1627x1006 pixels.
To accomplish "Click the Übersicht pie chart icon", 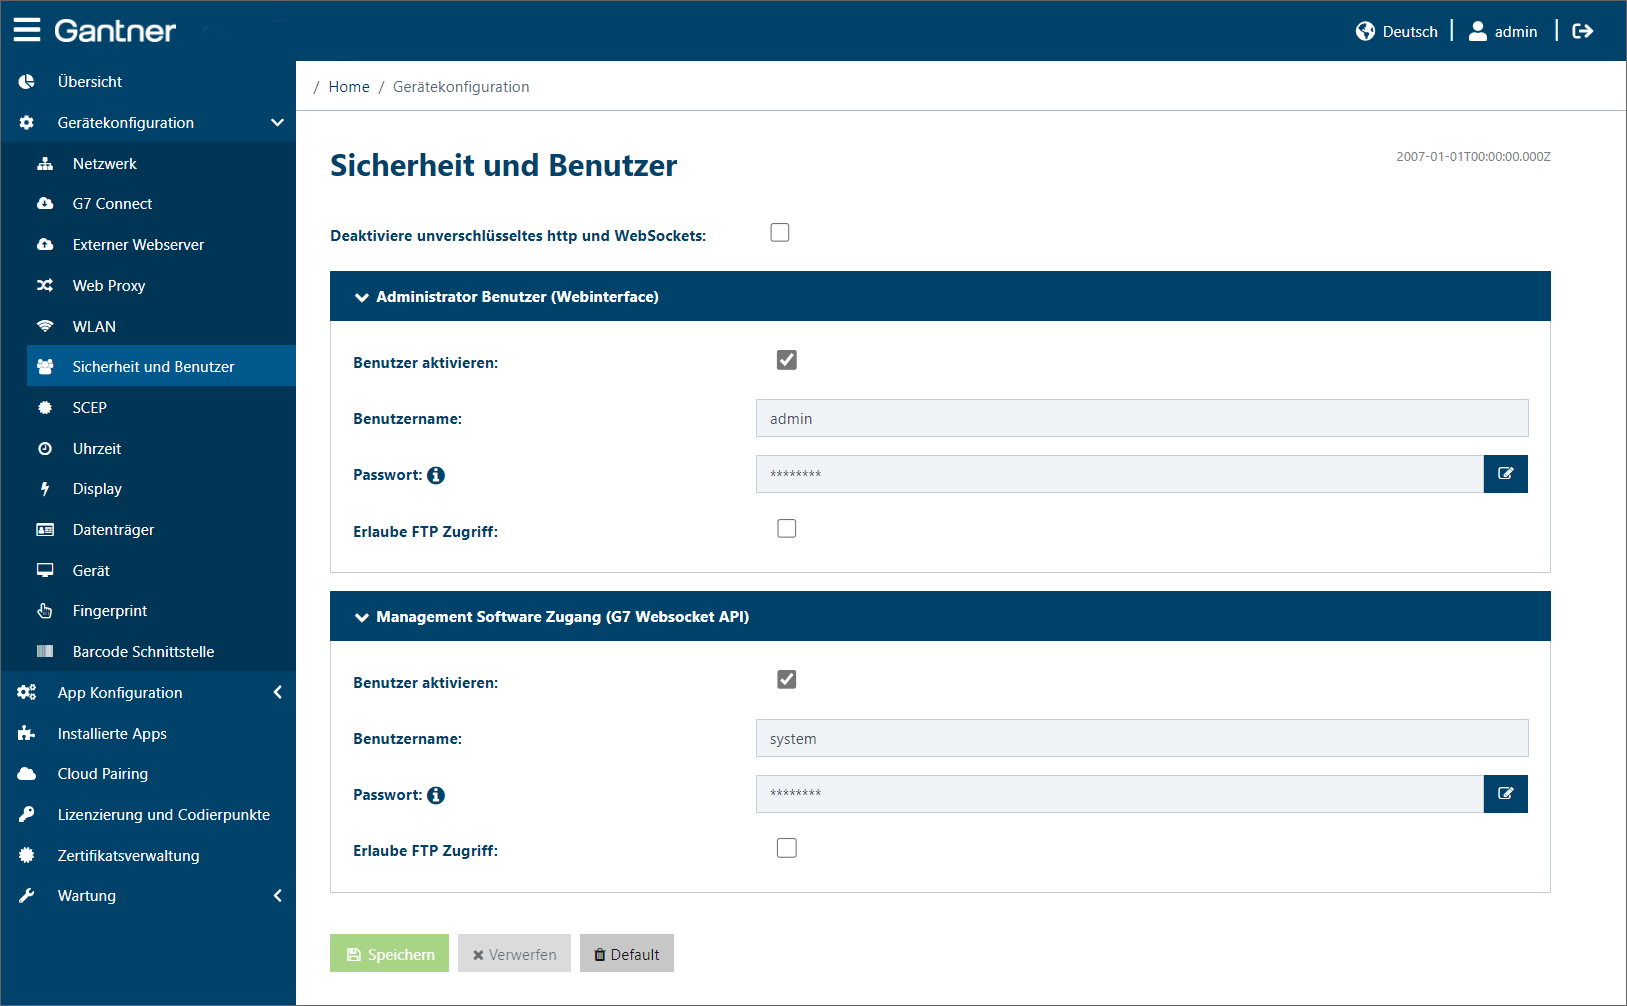I will [x=27, y=82].
